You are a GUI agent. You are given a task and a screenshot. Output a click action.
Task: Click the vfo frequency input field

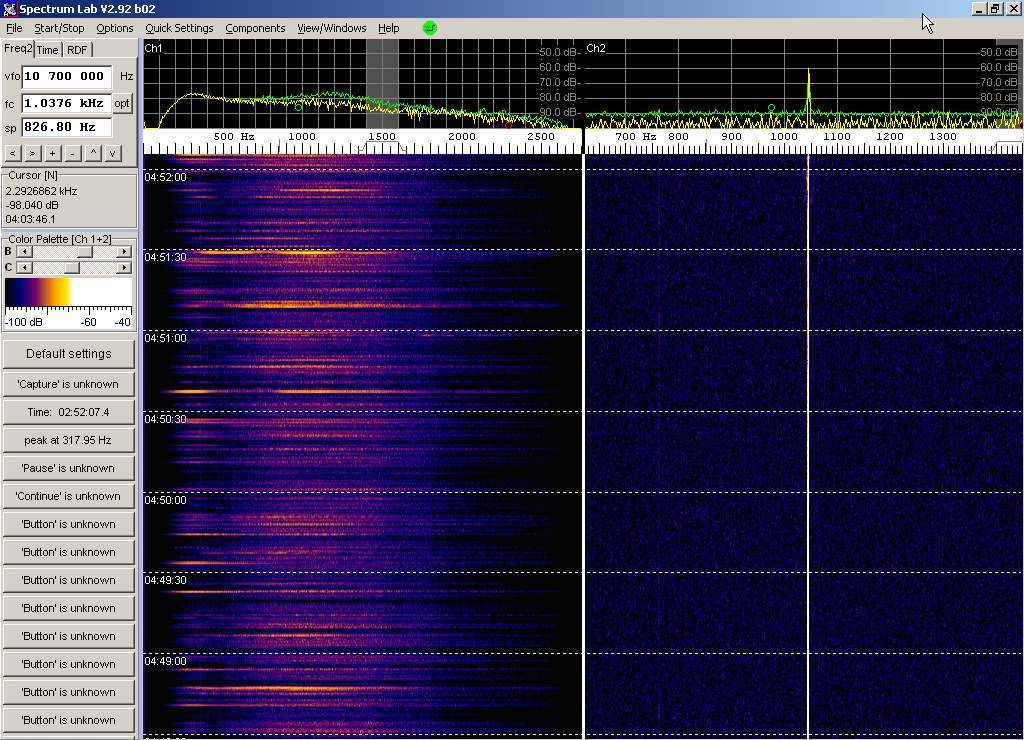click(66, 76)
